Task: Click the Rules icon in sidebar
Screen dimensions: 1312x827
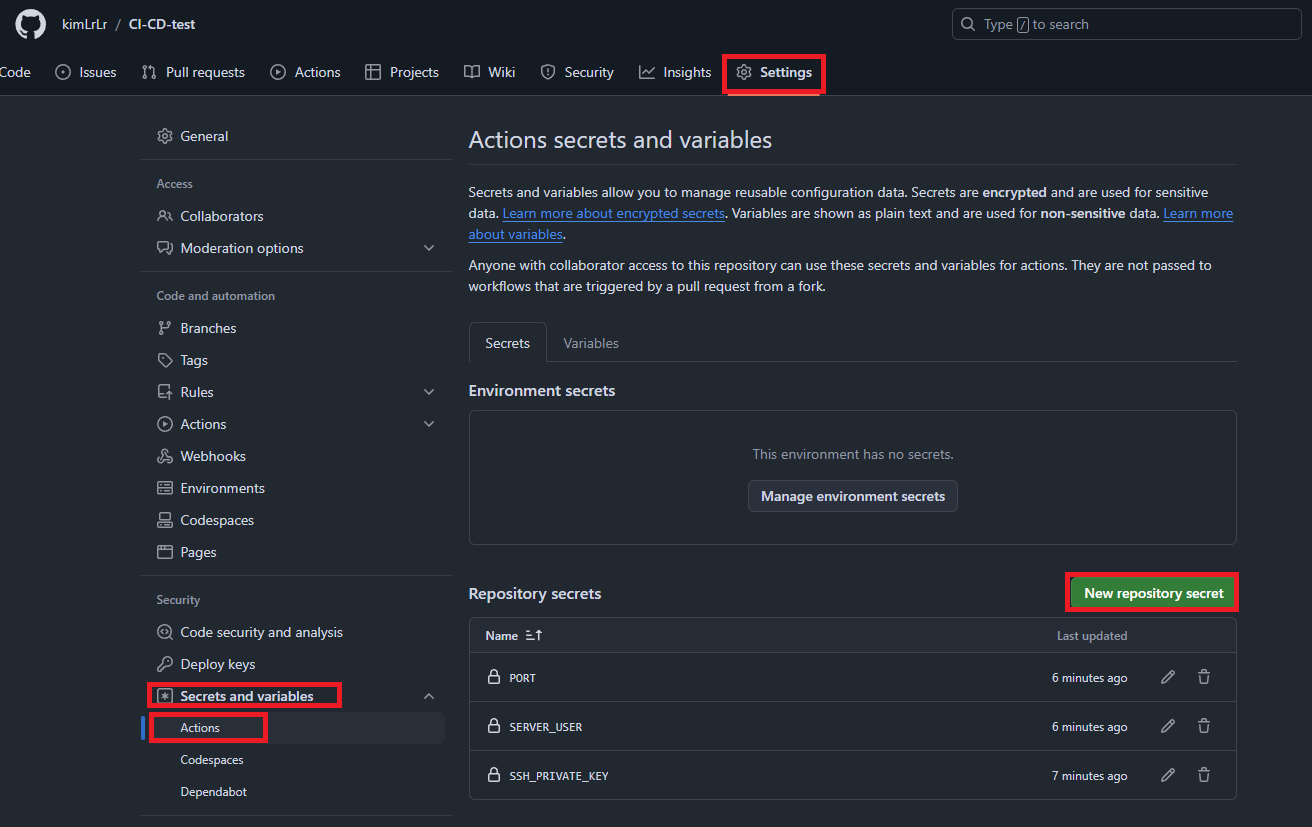Action: tap(165, 392)
